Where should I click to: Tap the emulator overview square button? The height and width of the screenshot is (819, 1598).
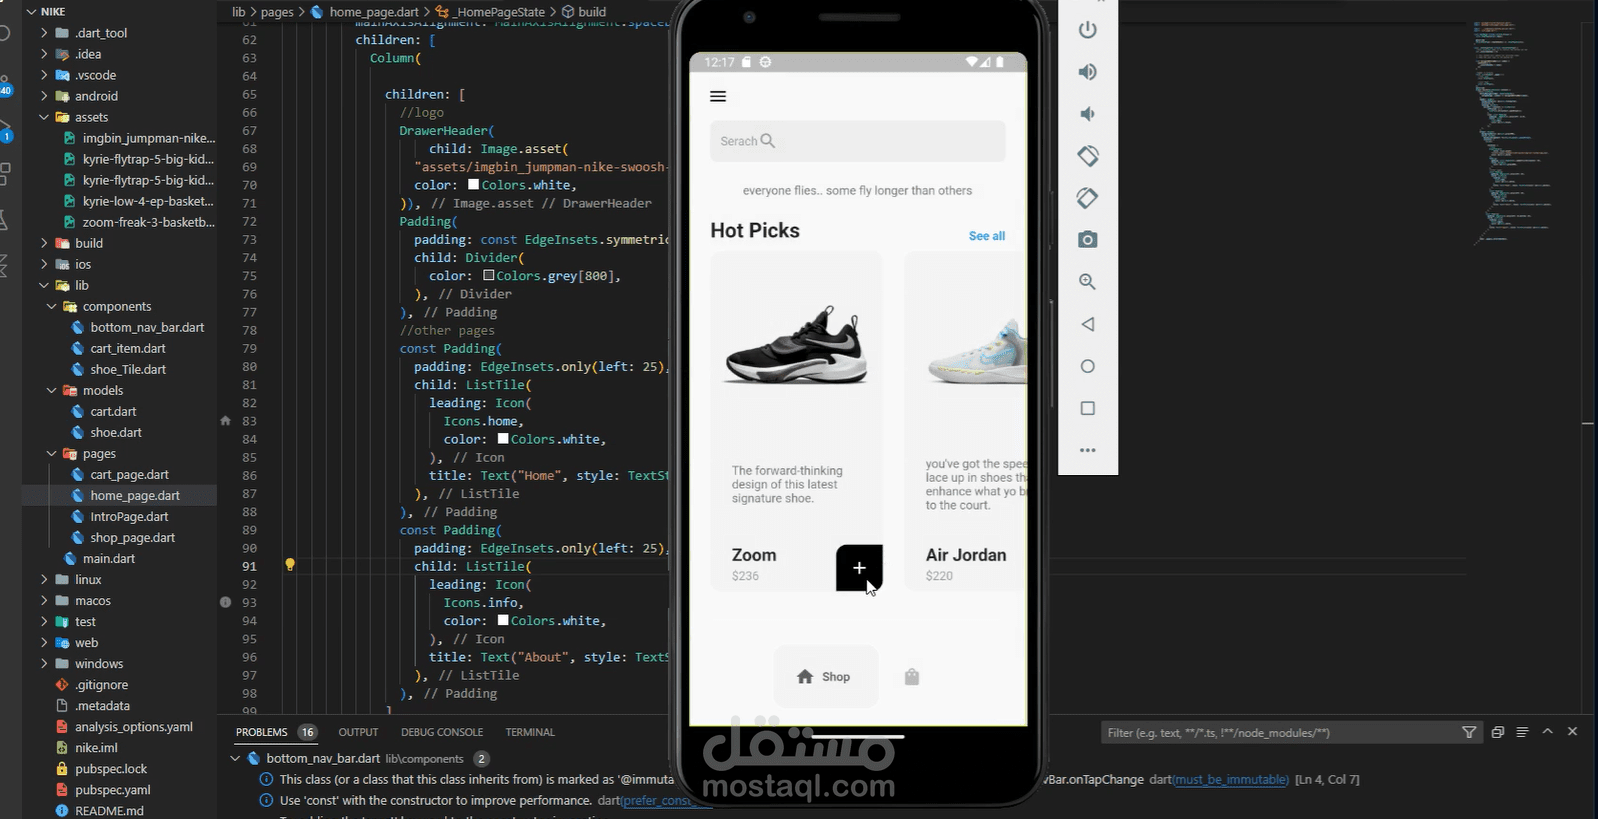coord(1087,408)
